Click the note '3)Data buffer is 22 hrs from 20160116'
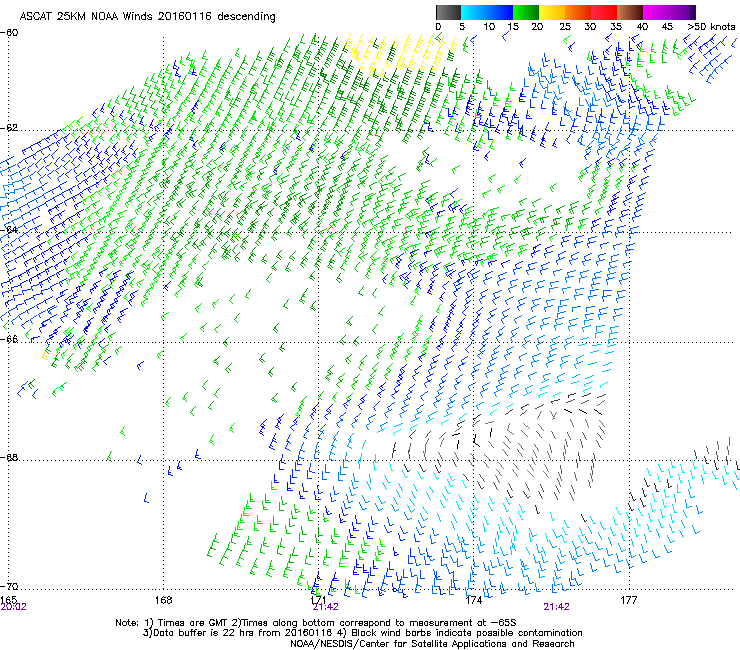Image resolution: width=740 pixels, height=650 pixels. tap(239, 633)
